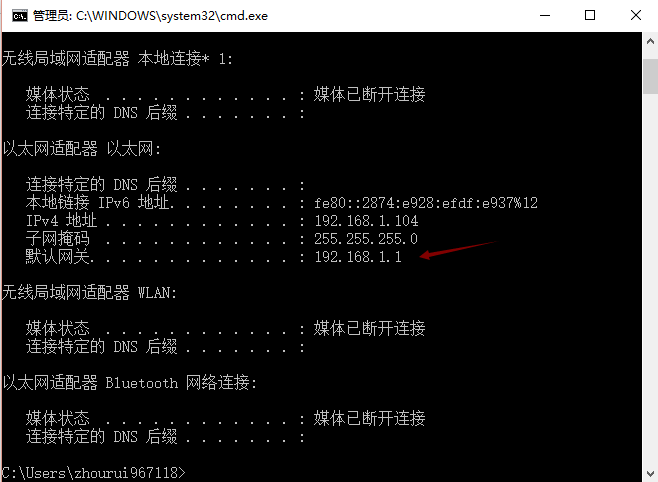The image size is (658, 482).
Task: Click the IPv6 address fe80::2874 value
Action: coord(426,203)
